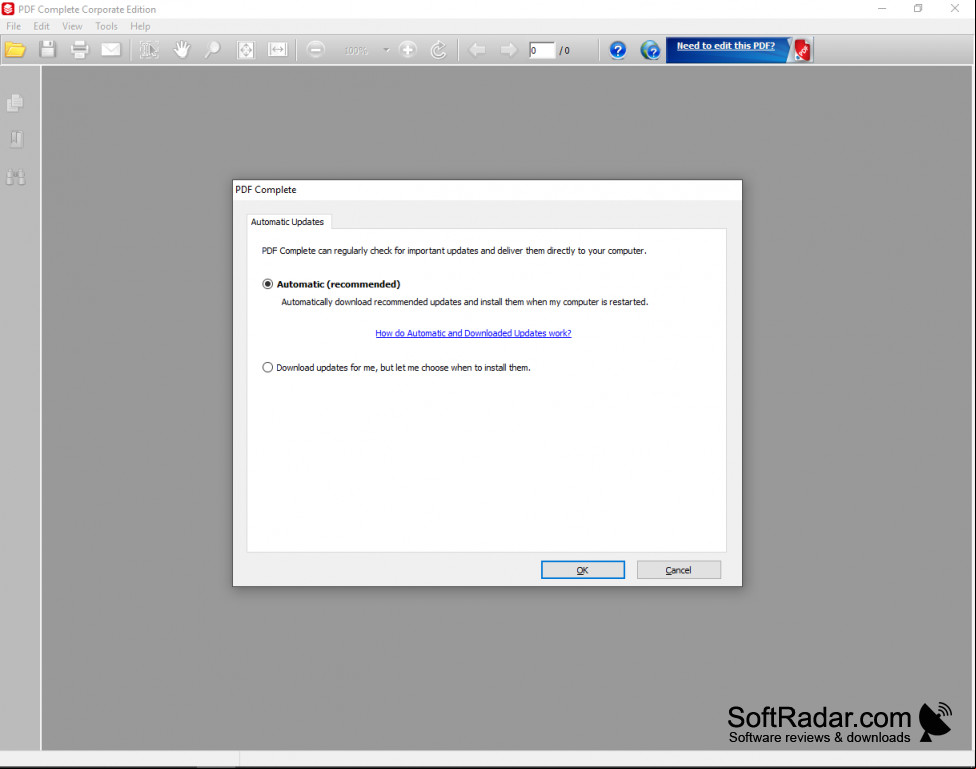Click the rotate page icon

tap(438, 50)
